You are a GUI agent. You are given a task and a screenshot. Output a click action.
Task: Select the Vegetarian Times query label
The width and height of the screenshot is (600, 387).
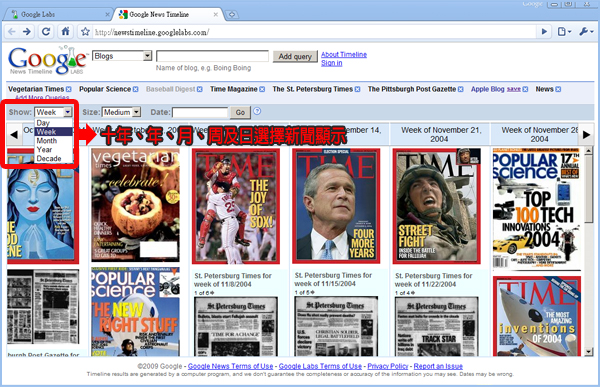[36, 89]
